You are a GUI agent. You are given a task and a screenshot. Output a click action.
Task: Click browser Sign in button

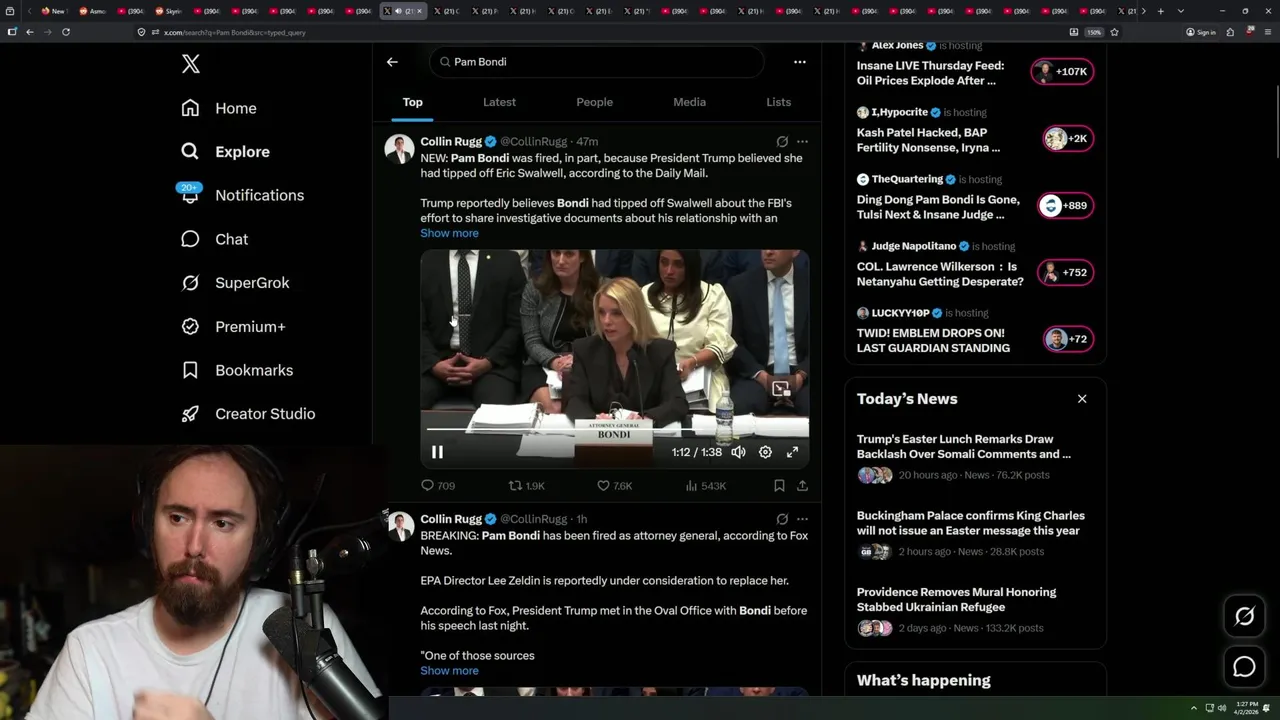pyautogui.click(x=1201, y=32)
